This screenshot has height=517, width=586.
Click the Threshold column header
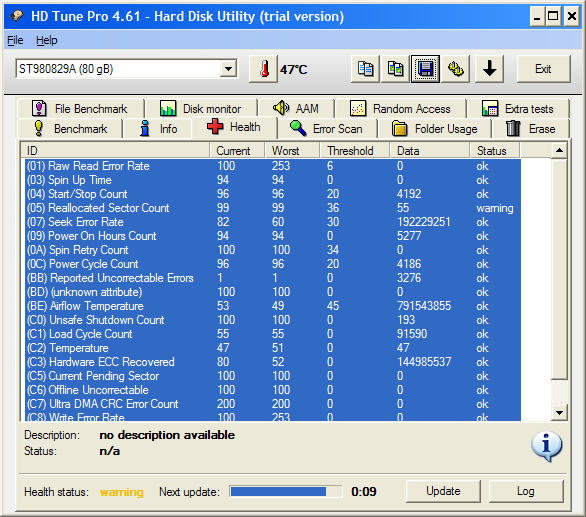(x=355, y=151)
